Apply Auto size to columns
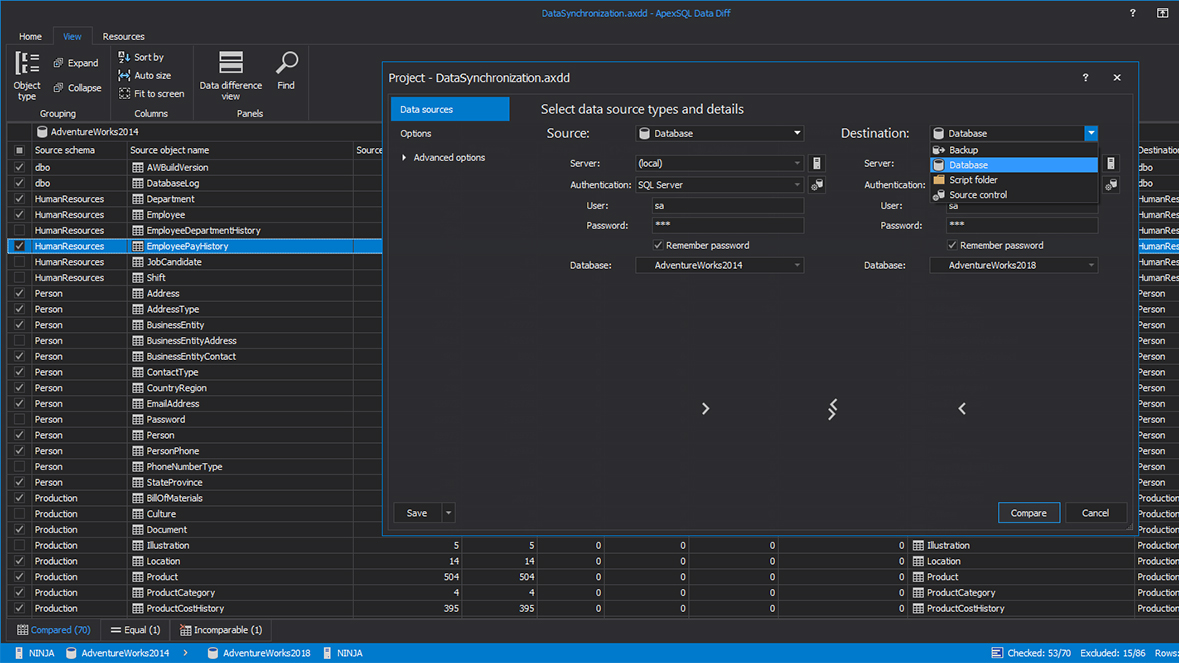Viewport: 1179px width, 663px height. pyautogui.click(x=144, y=75)
